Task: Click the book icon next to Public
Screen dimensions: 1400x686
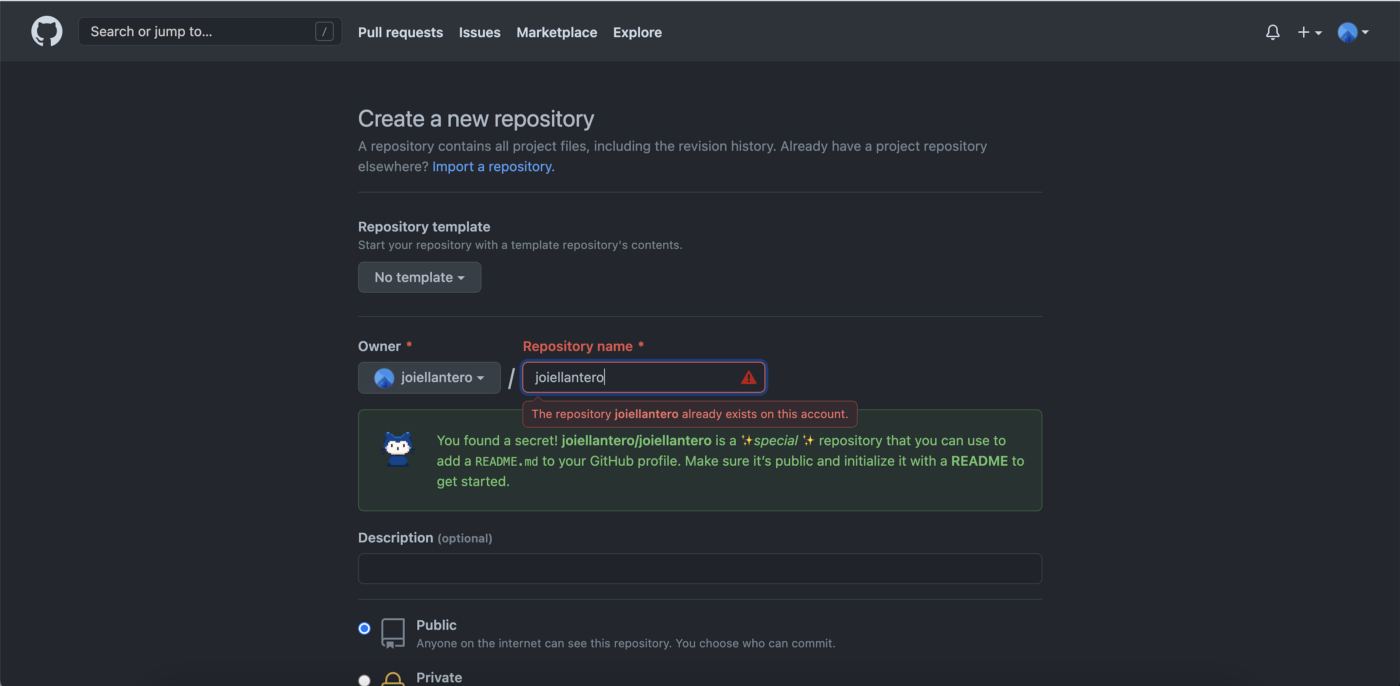Action: pyautogui.click(x=392, y=632)
